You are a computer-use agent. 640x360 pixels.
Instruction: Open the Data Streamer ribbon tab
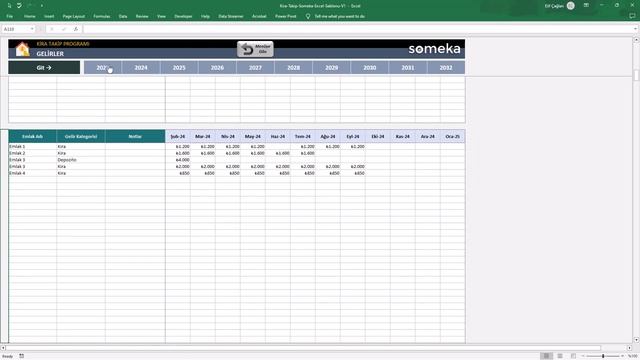[x=231, y=16]
